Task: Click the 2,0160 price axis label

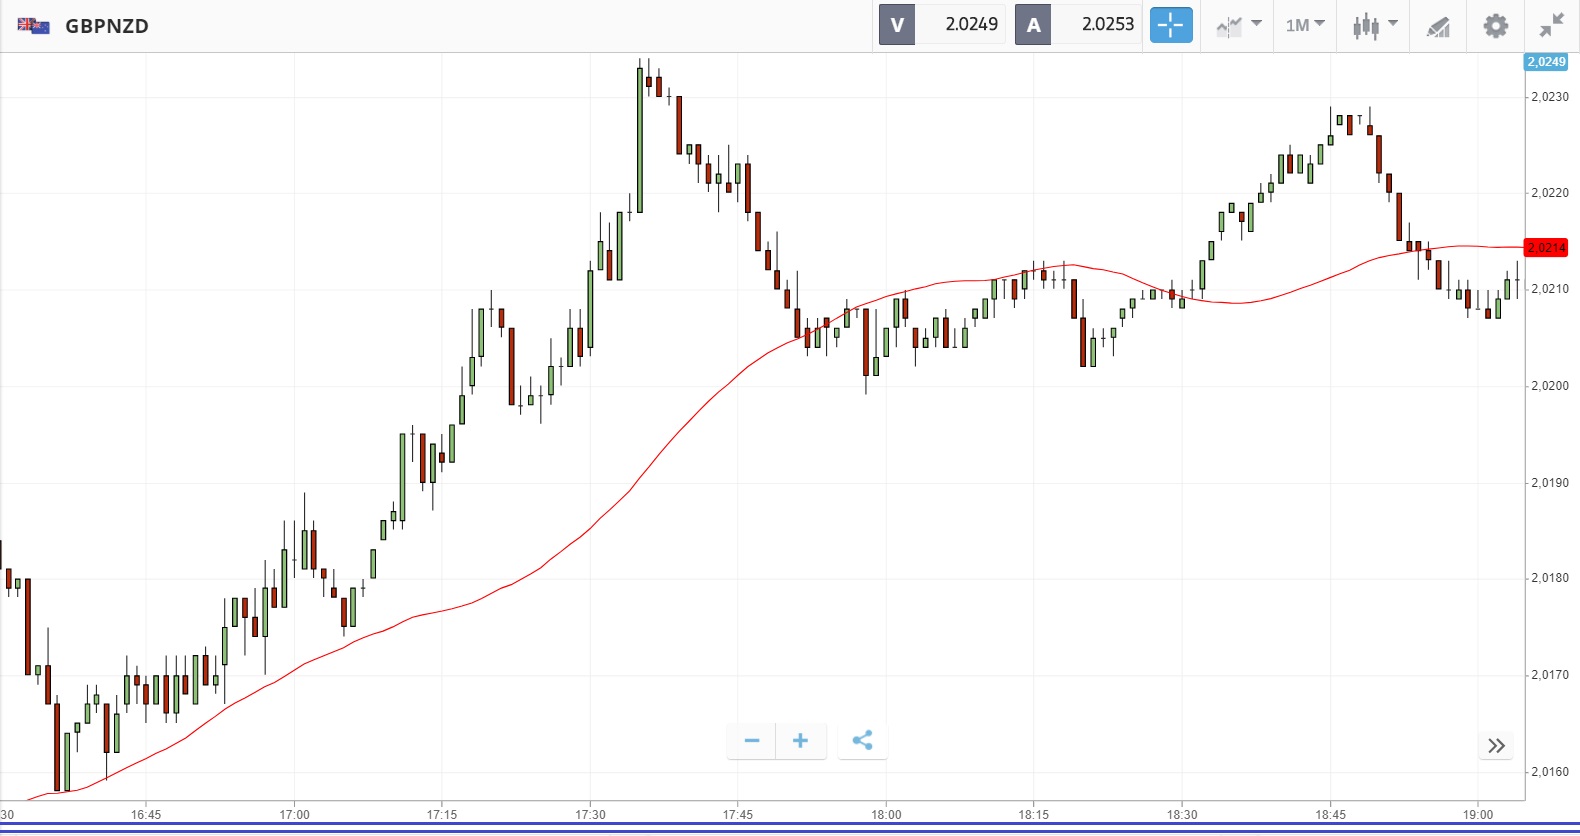Action: tap(1550, 772)
